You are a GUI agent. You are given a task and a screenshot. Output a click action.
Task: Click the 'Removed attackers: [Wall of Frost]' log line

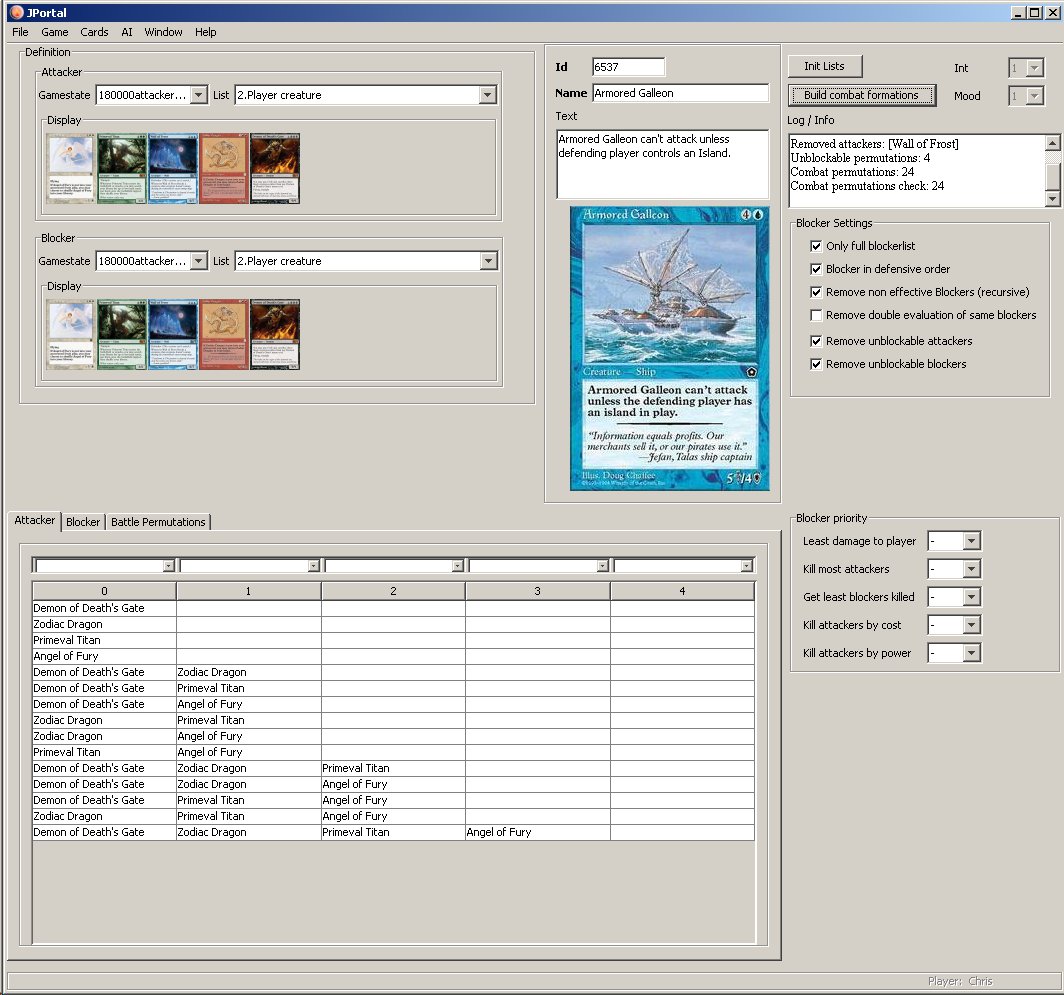click(x=875, y=144)
